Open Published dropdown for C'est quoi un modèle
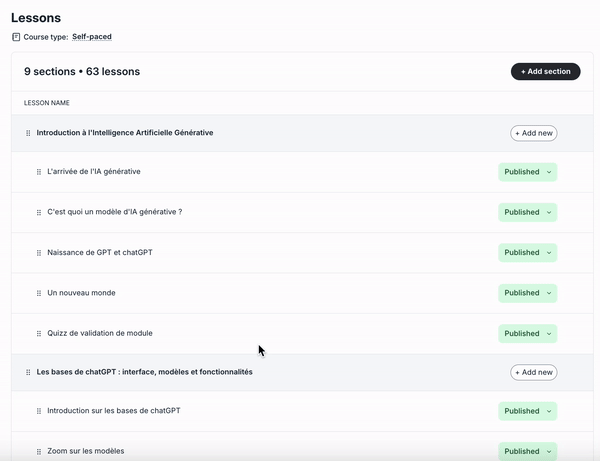 click(528, 212)
